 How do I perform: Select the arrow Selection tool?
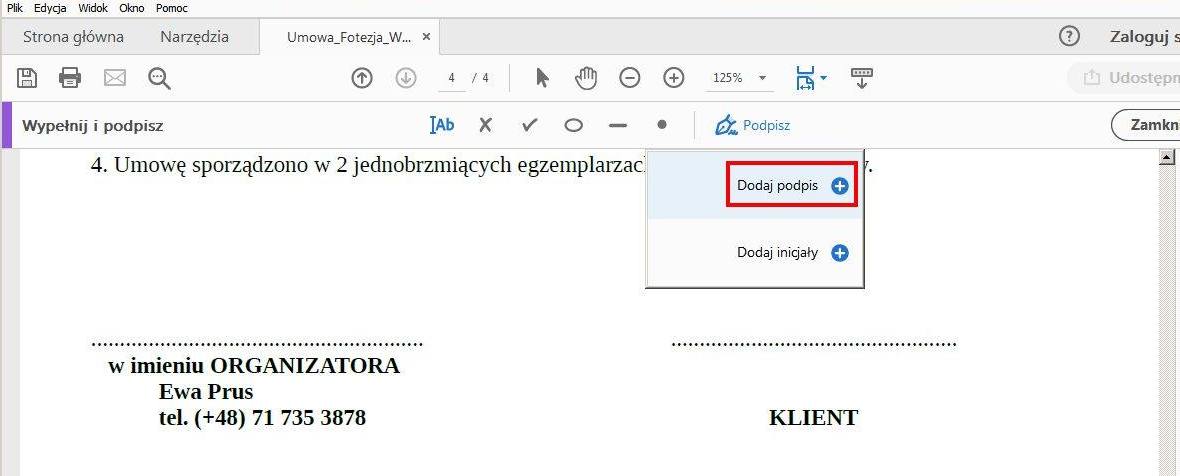click(x=543, y=78)
